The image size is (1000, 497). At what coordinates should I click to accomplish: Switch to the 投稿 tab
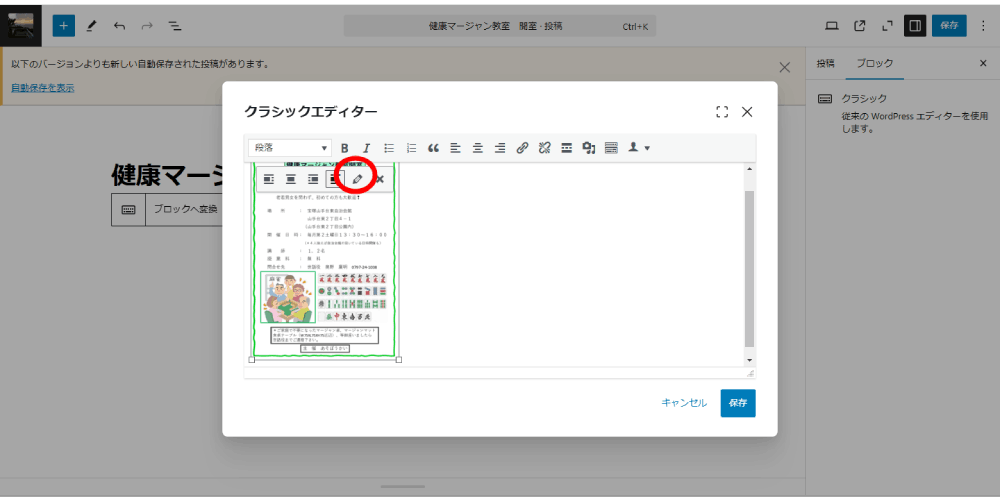[825, 63]
